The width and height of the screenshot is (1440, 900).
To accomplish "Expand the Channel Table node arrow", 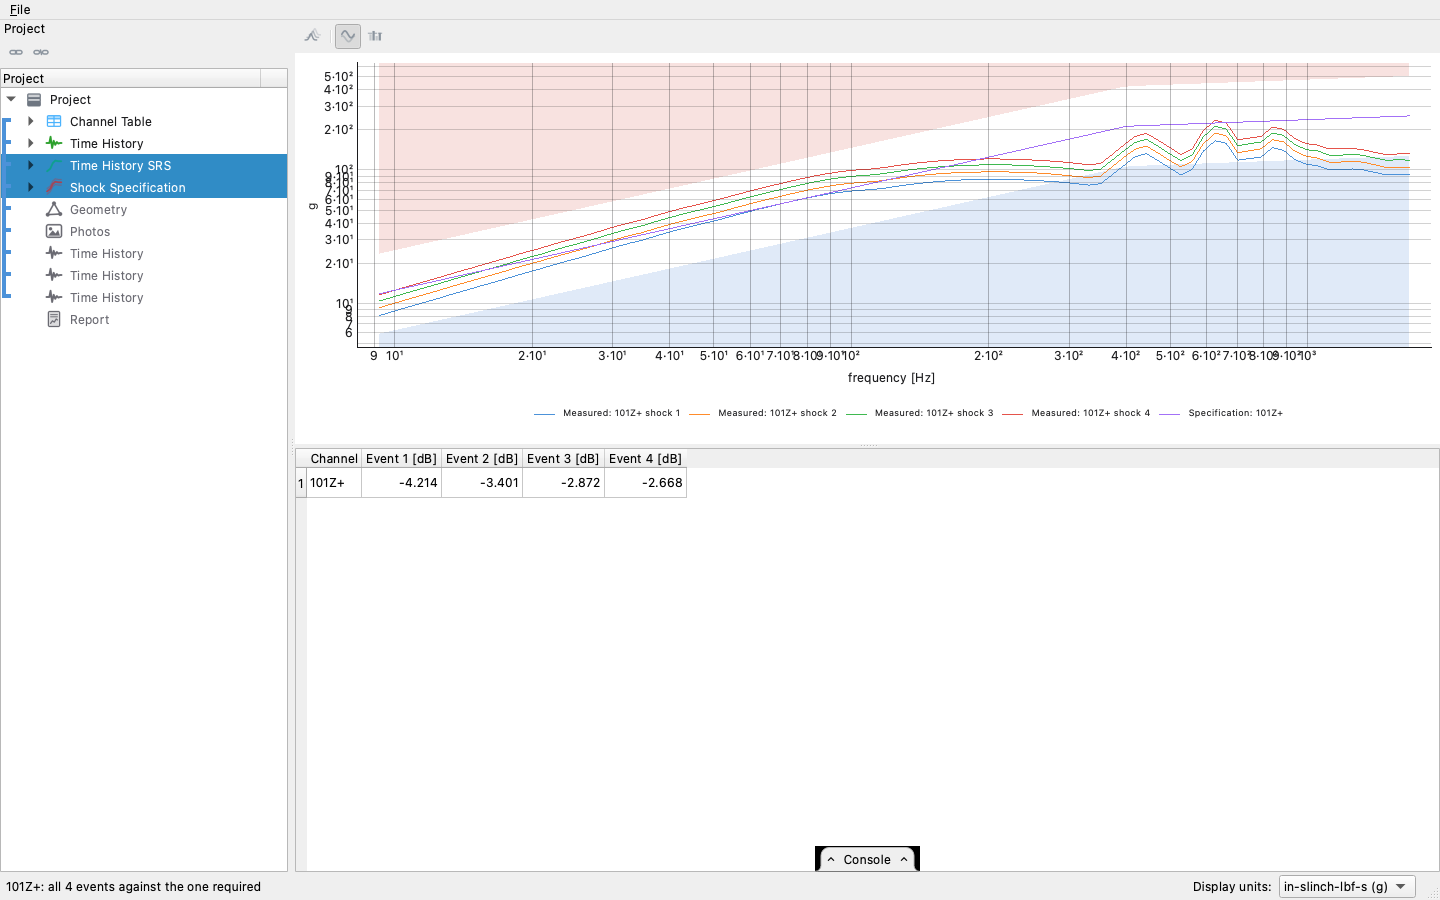I will click(31, 121).
